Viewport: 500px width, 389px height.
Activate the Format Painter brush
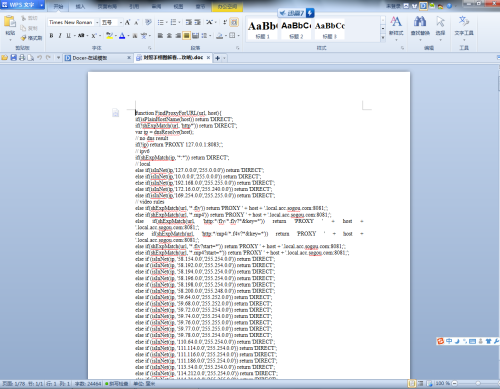(31, 38)
